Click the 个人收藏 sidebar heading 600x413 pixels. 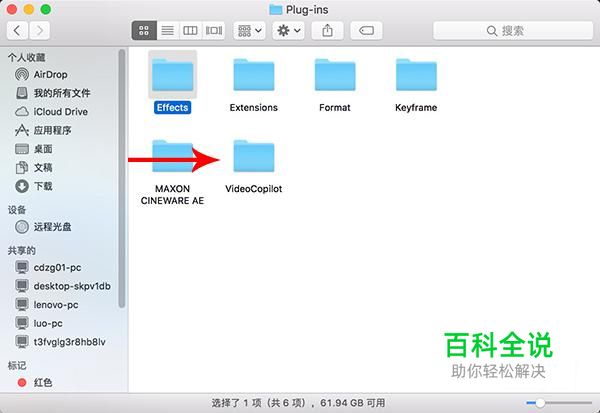click(x=26, y=58)
